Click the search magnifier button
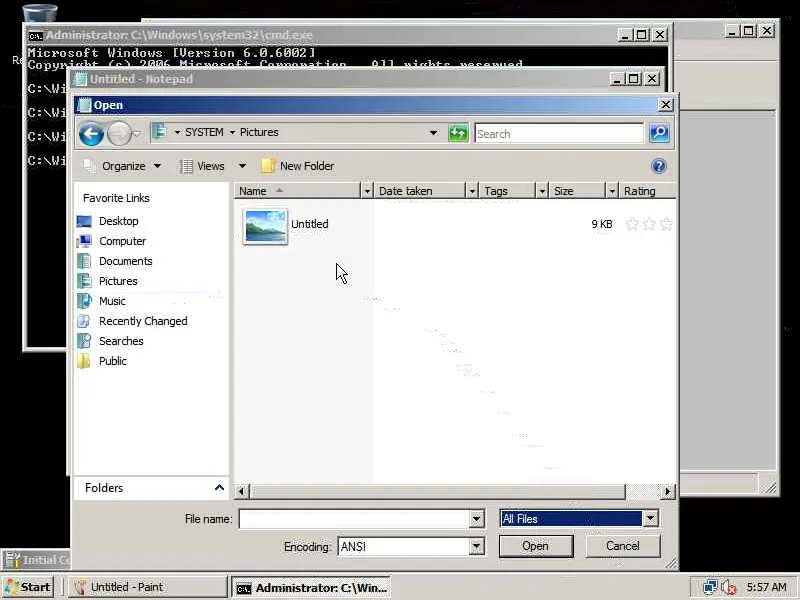Image resolution: width=800 pixels, height=600 pixels. (660, 133)
